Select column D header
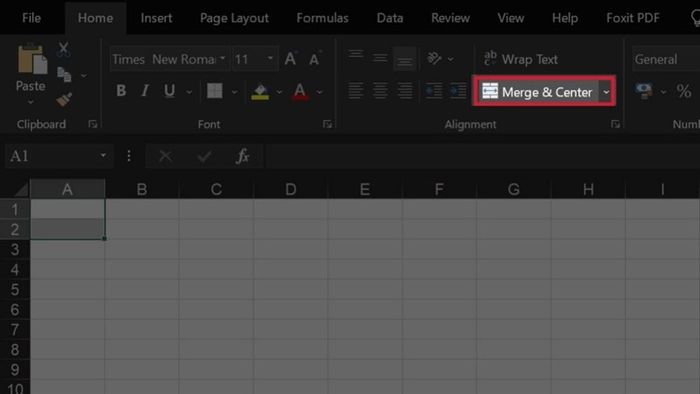This screenshot has height=394, width=700. 291,189
